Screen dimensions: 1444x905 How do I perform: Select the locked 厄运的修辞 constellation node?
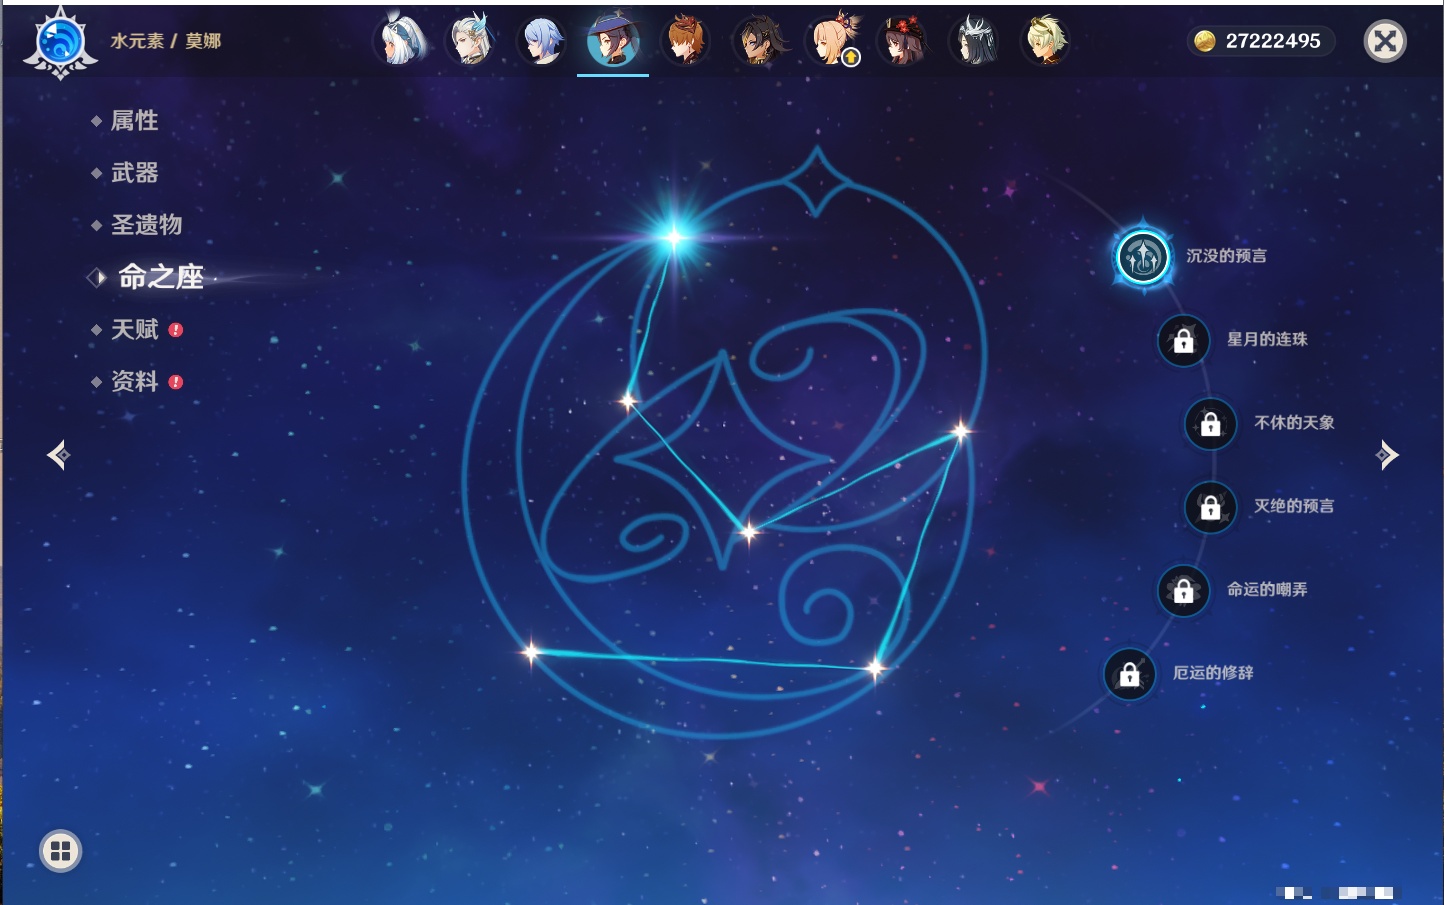(1130, 674)
